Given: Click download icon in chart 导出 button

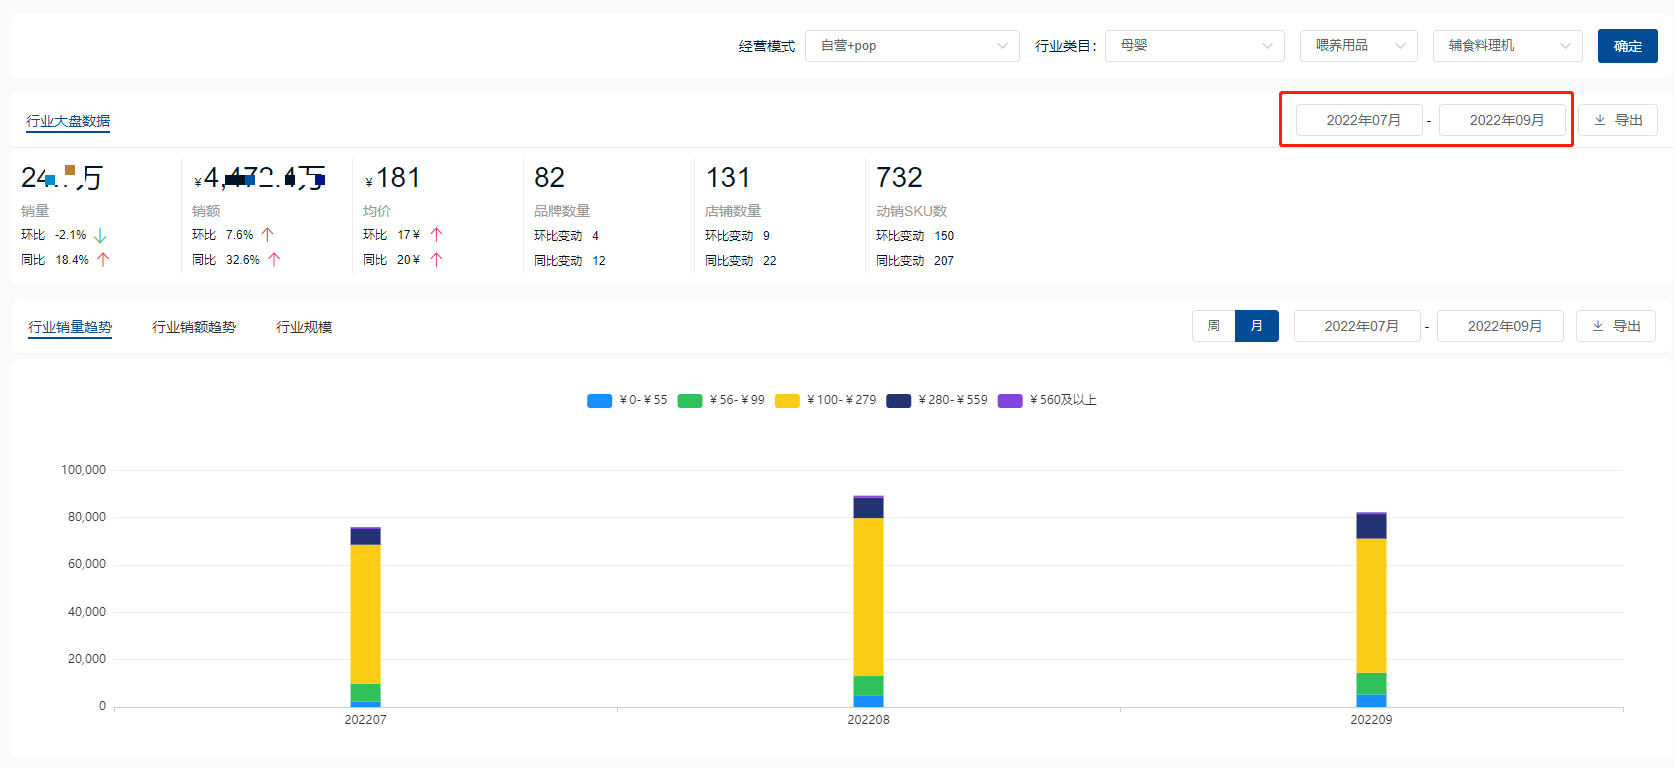Looking at the screenshot, I should 1598,326.
